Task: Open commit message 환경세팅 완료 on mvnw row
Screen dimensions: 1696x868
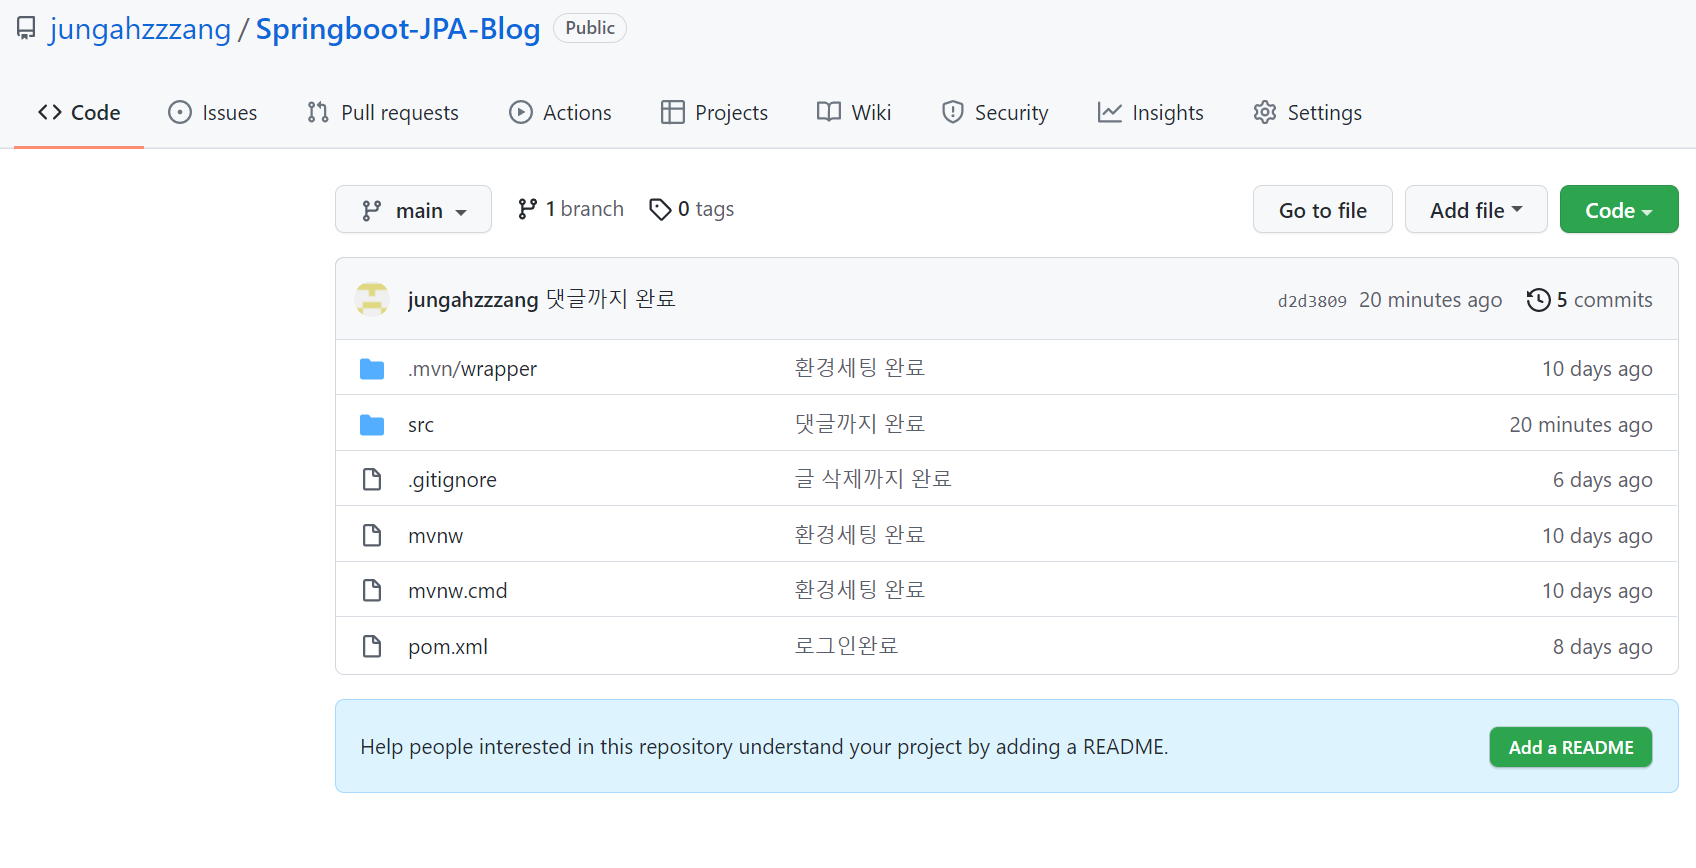Action: [860, 535]
